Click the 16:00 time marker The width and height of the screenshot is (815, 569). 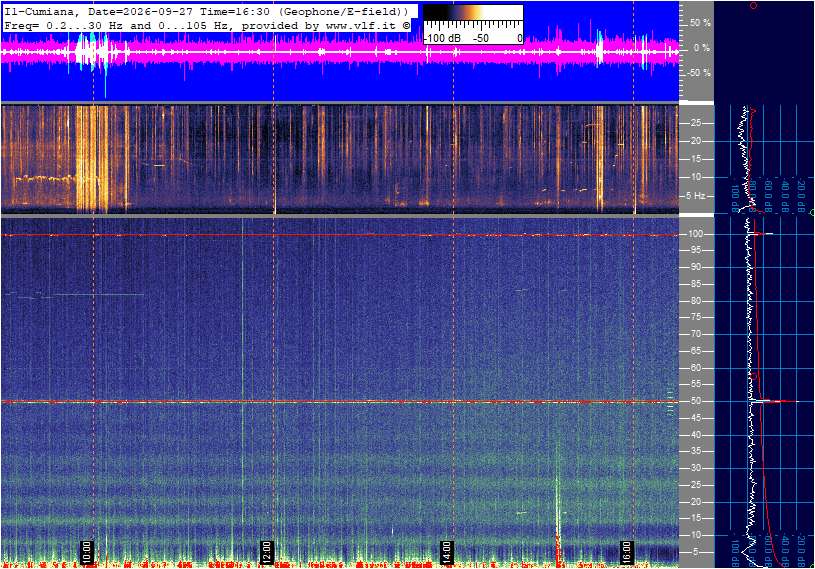[626, 552]
